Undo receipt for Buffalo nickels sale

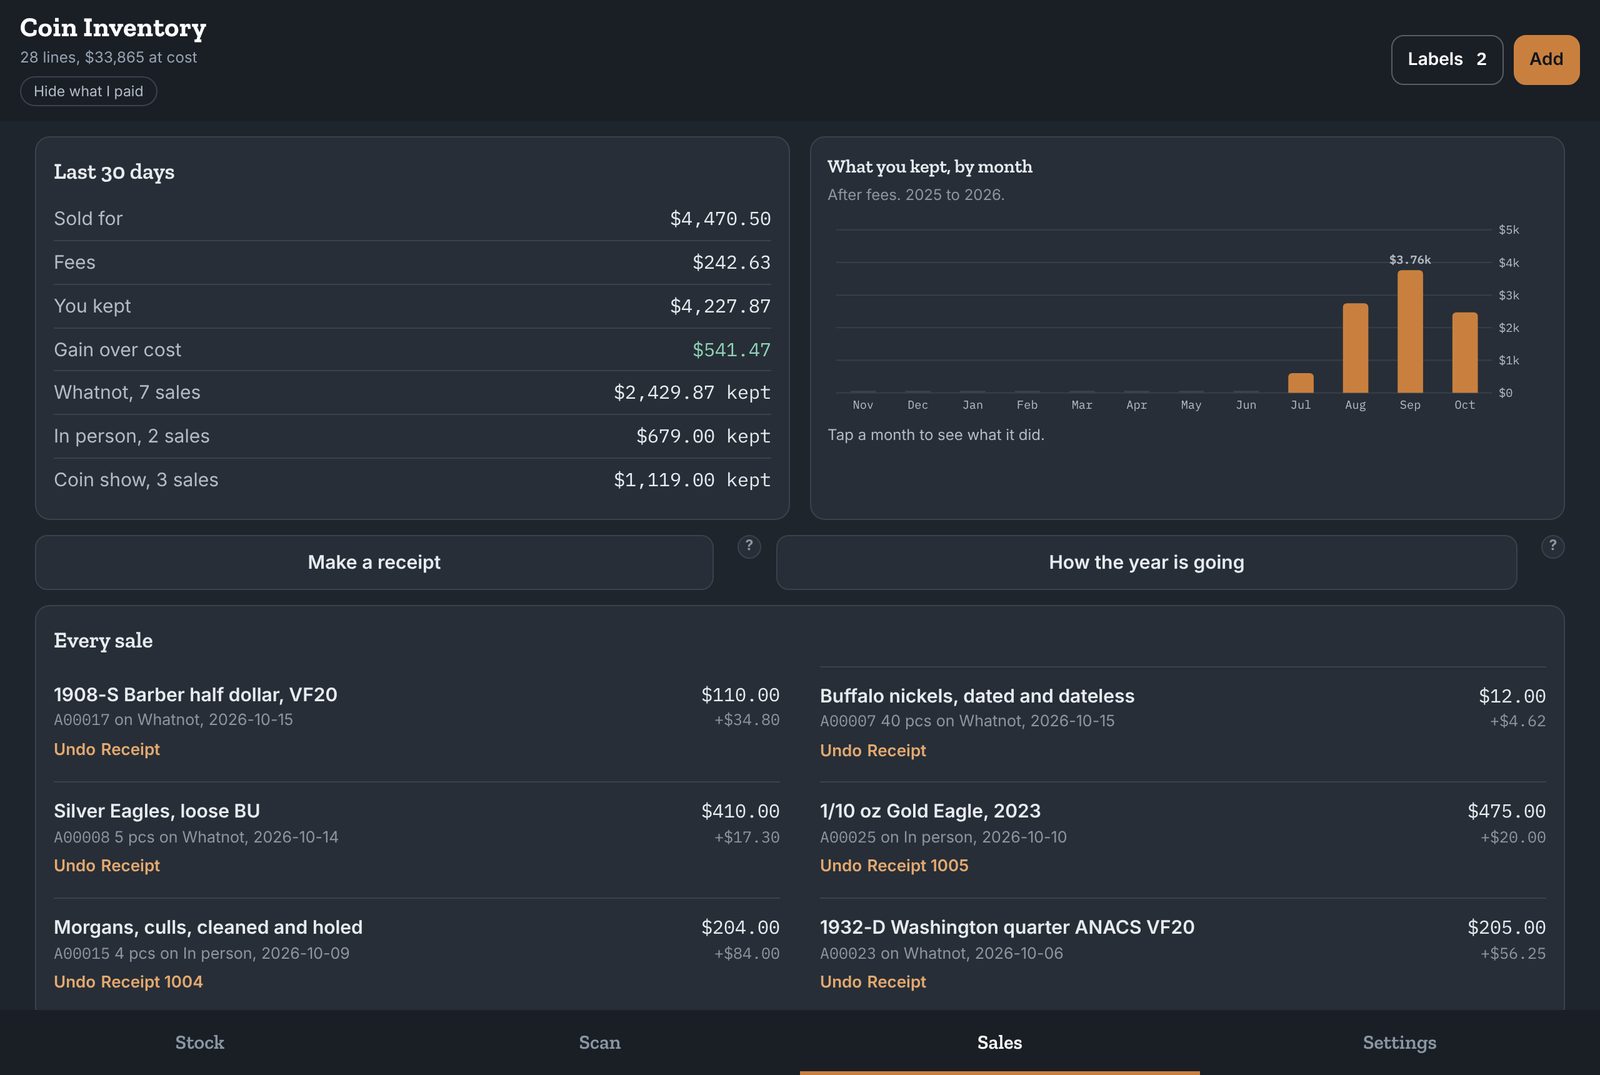coord(873,750)
